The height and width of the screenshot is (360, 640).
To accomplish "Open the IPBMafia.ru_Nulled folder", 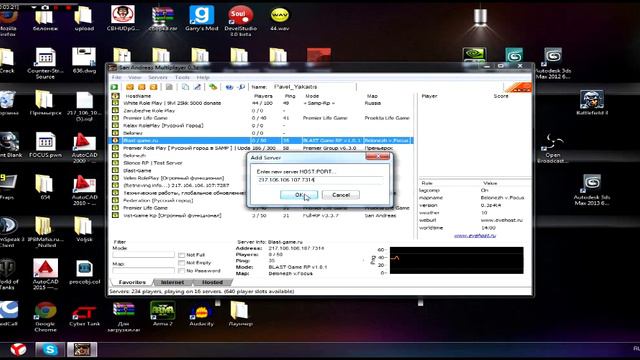I will tap(44, 232).
